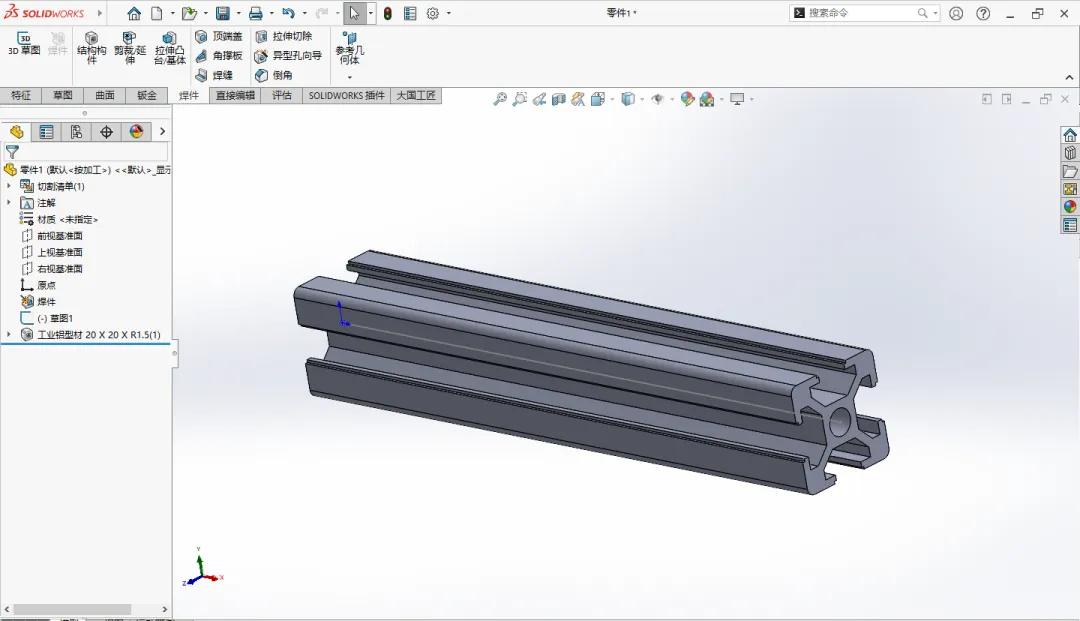This screenshot has height=621, width=1080.
Task: Open the ConfigurationManager tab icon
Action: [76, 131]
